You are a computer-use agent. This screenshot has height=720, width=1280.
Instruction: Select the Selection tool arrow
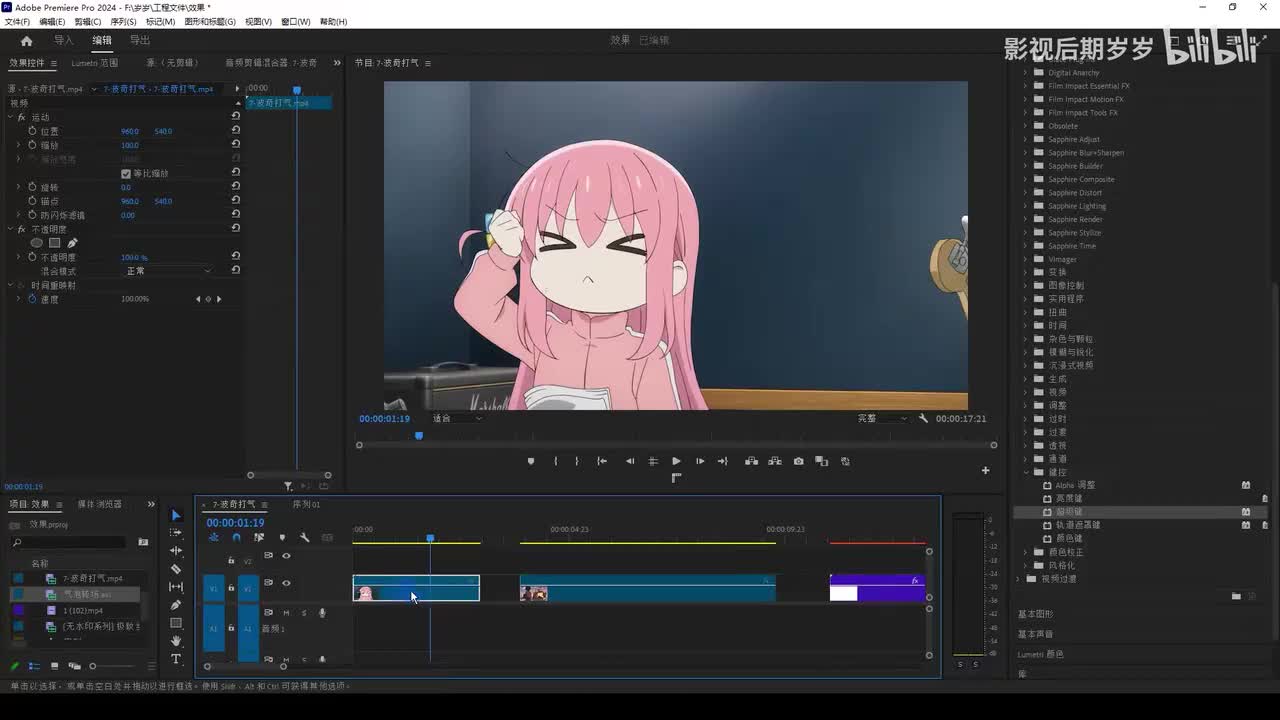(x=176, y=515)
